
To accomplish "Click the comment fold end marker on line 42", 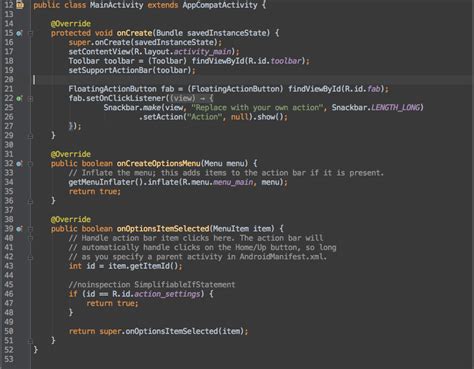I will pyautogui.click(x=30, y=257).
